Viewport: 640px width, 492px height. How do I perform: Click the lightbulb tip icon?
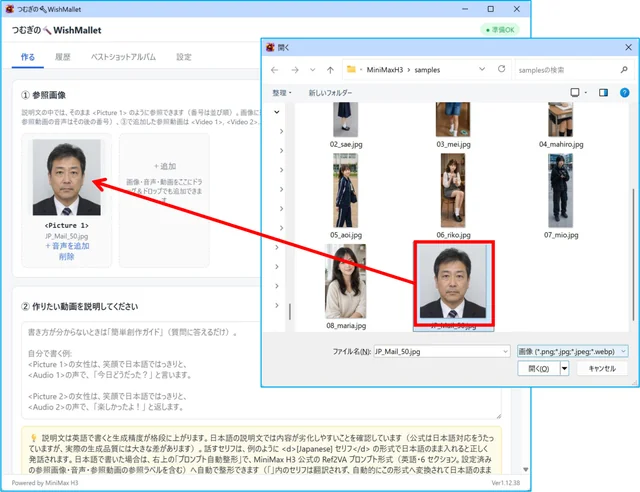coord(34,438)
